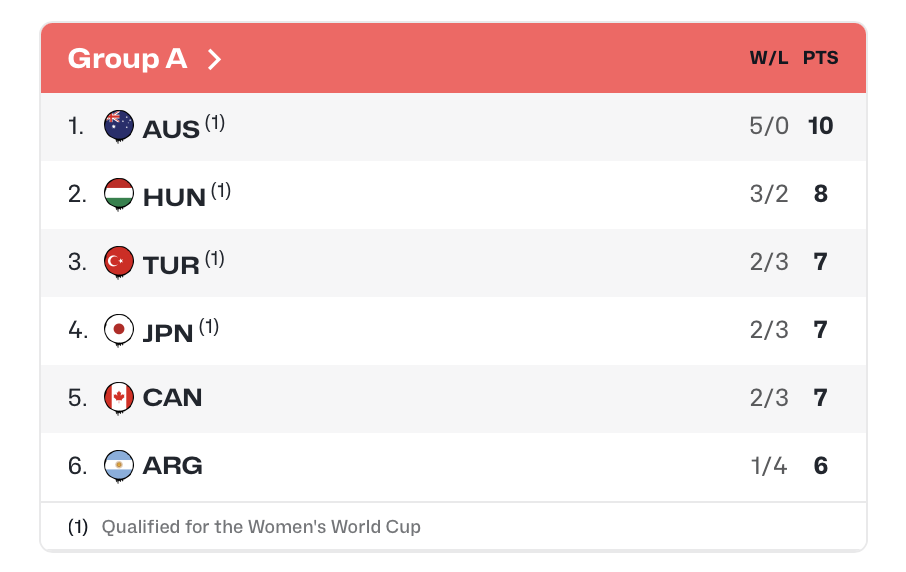The image size is (906, 572).
Task: Click the Turkey flag icon
Action: (x=119, y=262)
